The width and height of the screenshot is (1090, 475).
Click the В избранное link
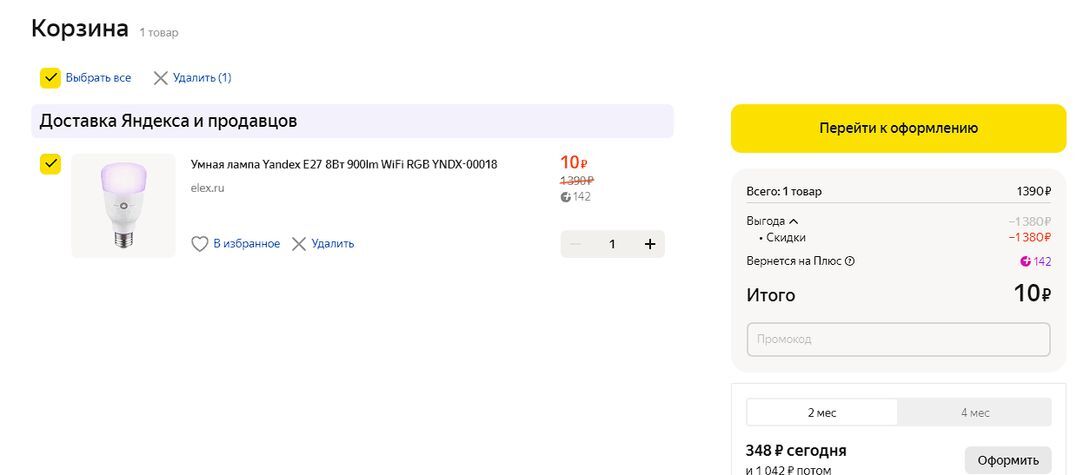coord(246,244)
